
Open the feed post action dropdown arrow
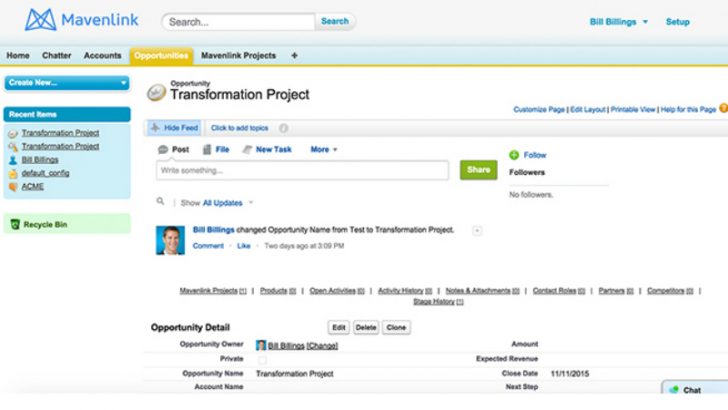click(477, 231)
